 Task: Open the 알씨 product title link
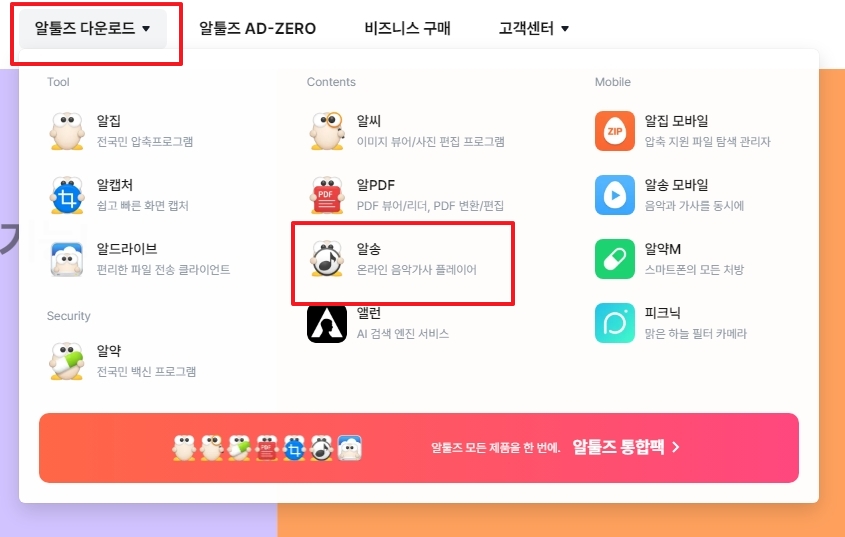point(369,121)
